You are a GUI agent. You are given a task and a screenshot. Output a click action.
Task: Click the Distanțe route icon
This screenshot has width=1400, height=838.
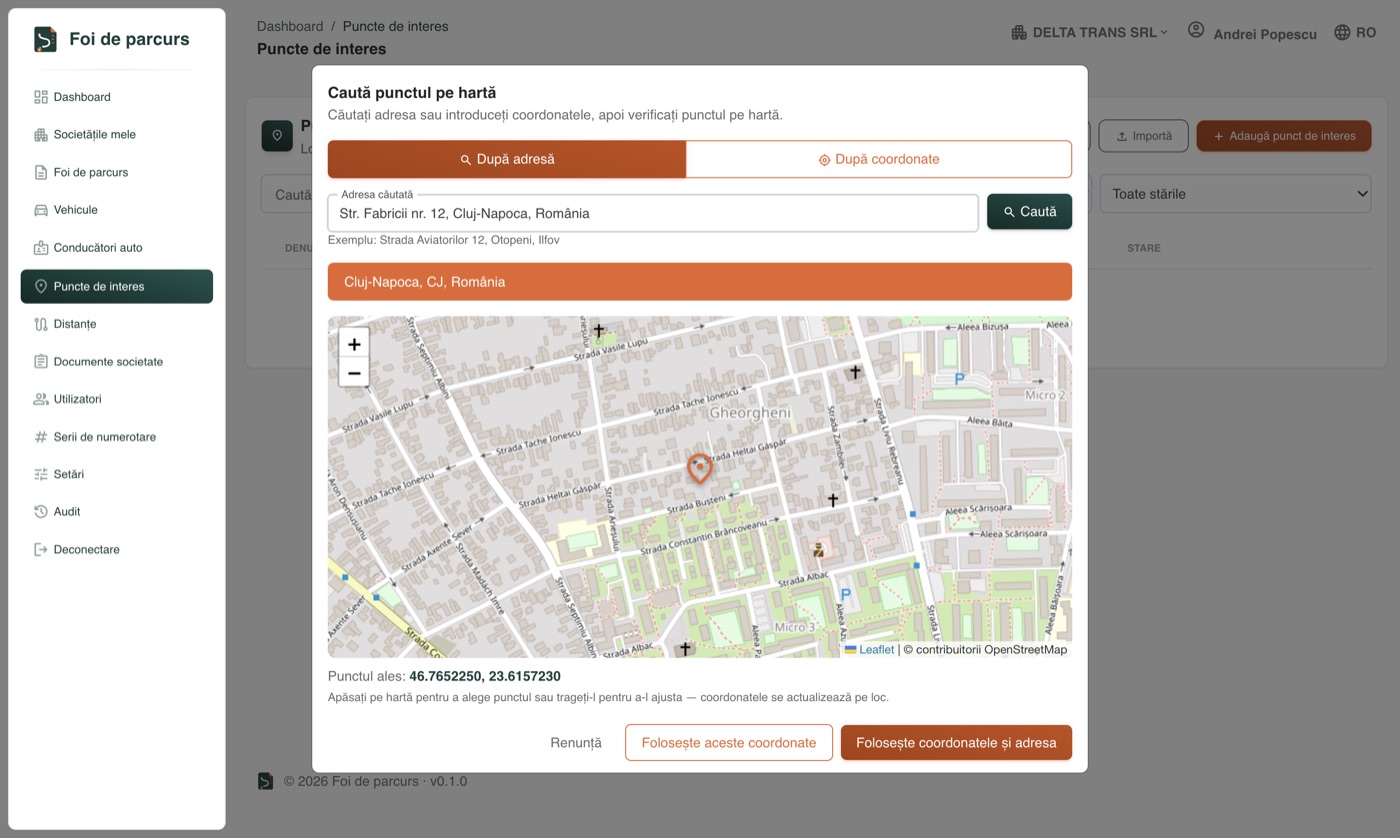[41, 324]
